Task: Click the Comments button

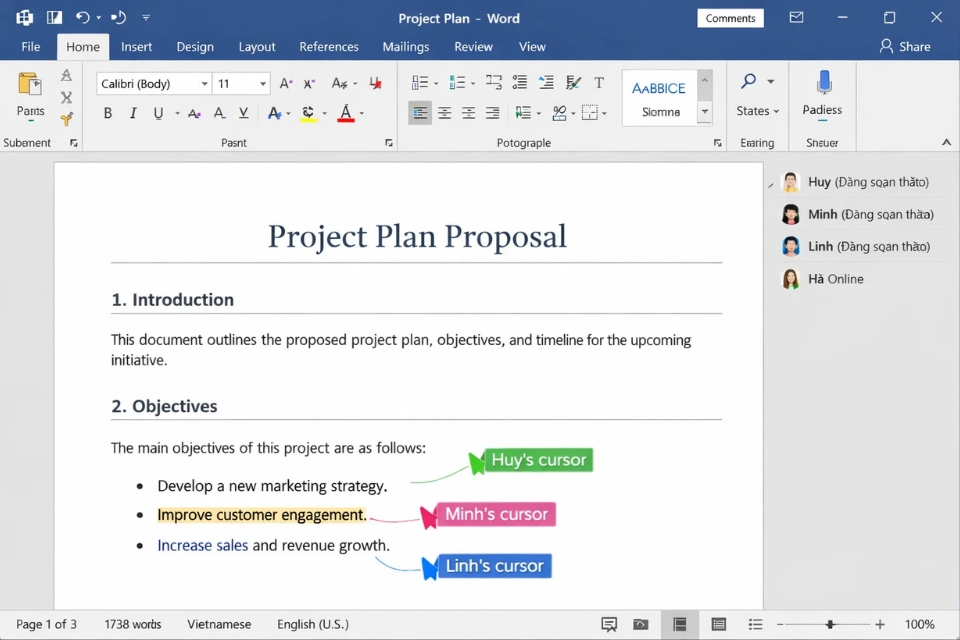Action: (730, 18)
